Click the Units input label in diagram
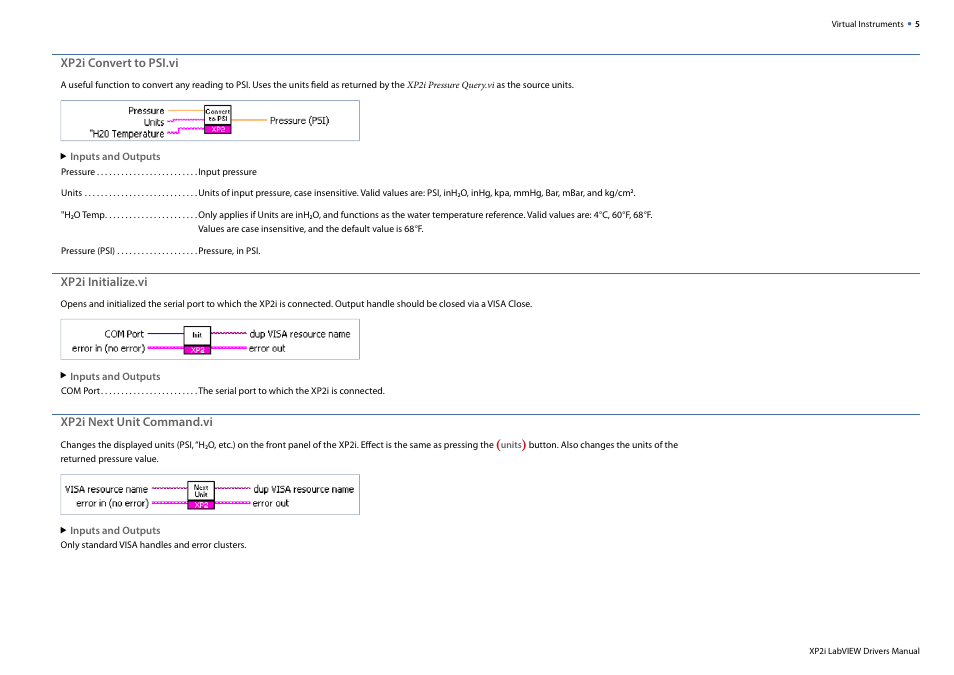Screen dimensions: 954x675 [x=154, y=122]
